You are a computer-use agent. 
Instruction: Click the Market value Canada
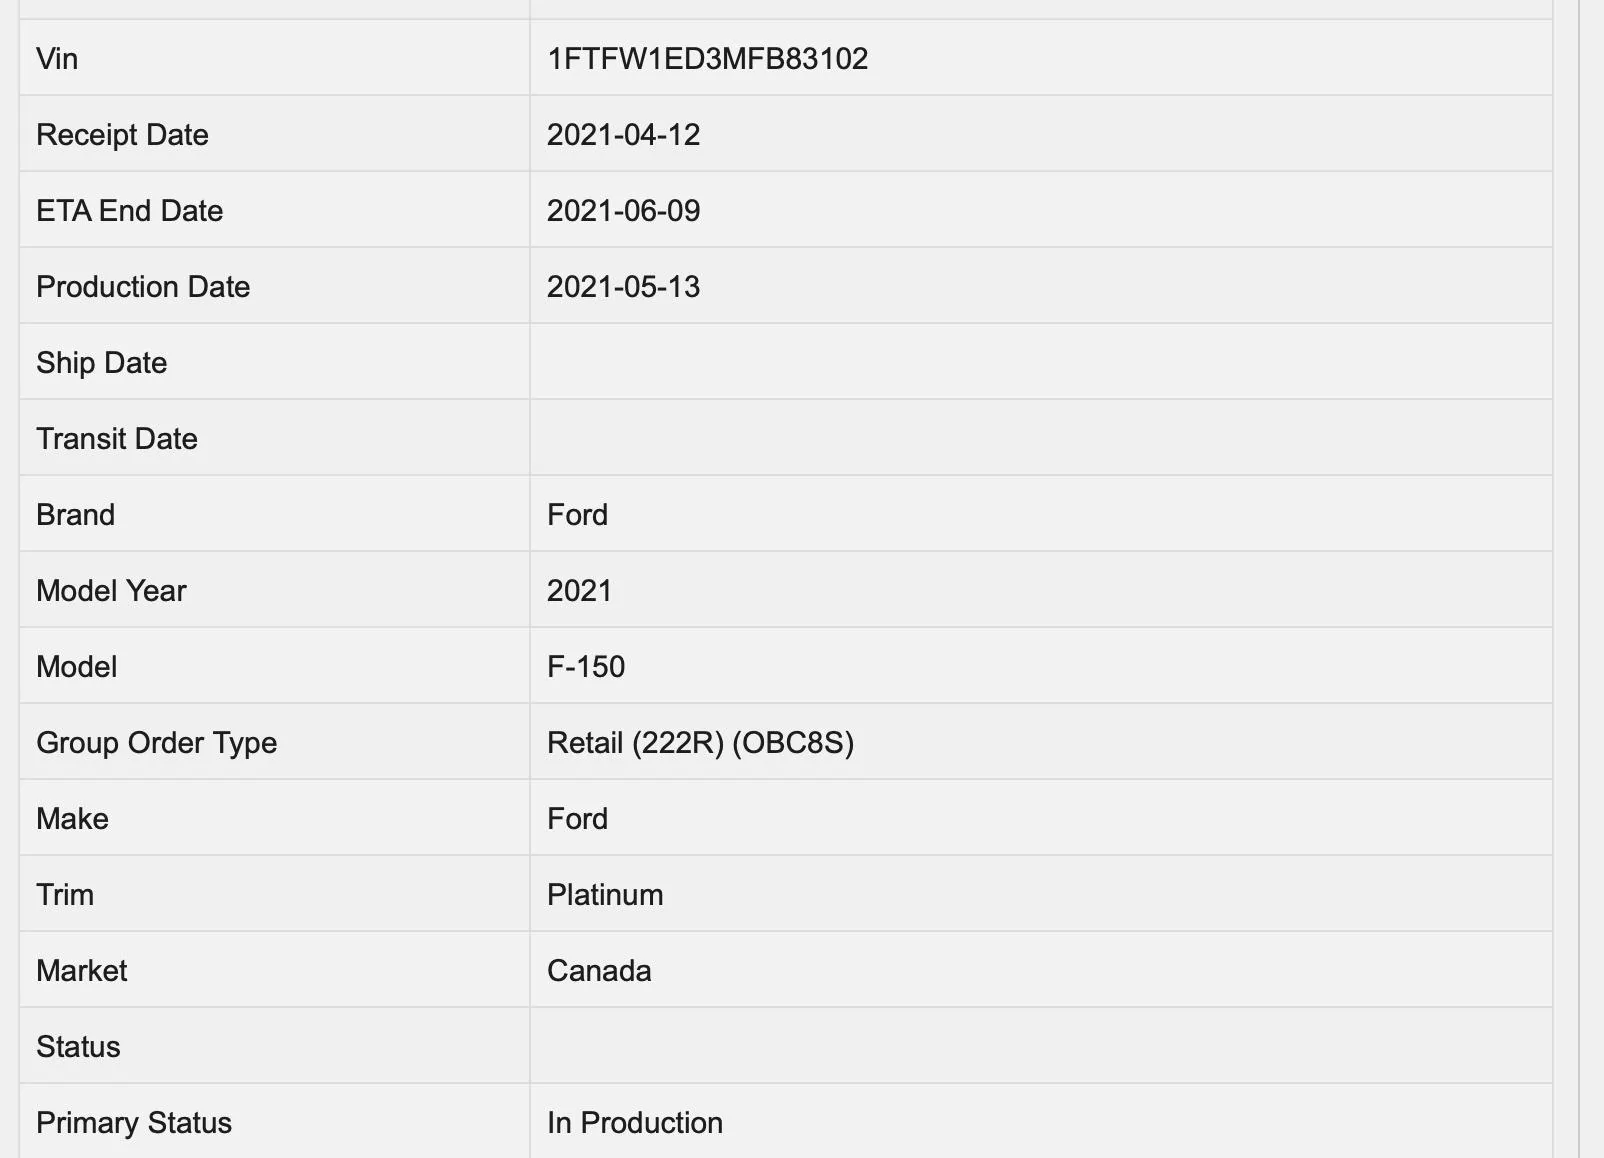point(599,971)
